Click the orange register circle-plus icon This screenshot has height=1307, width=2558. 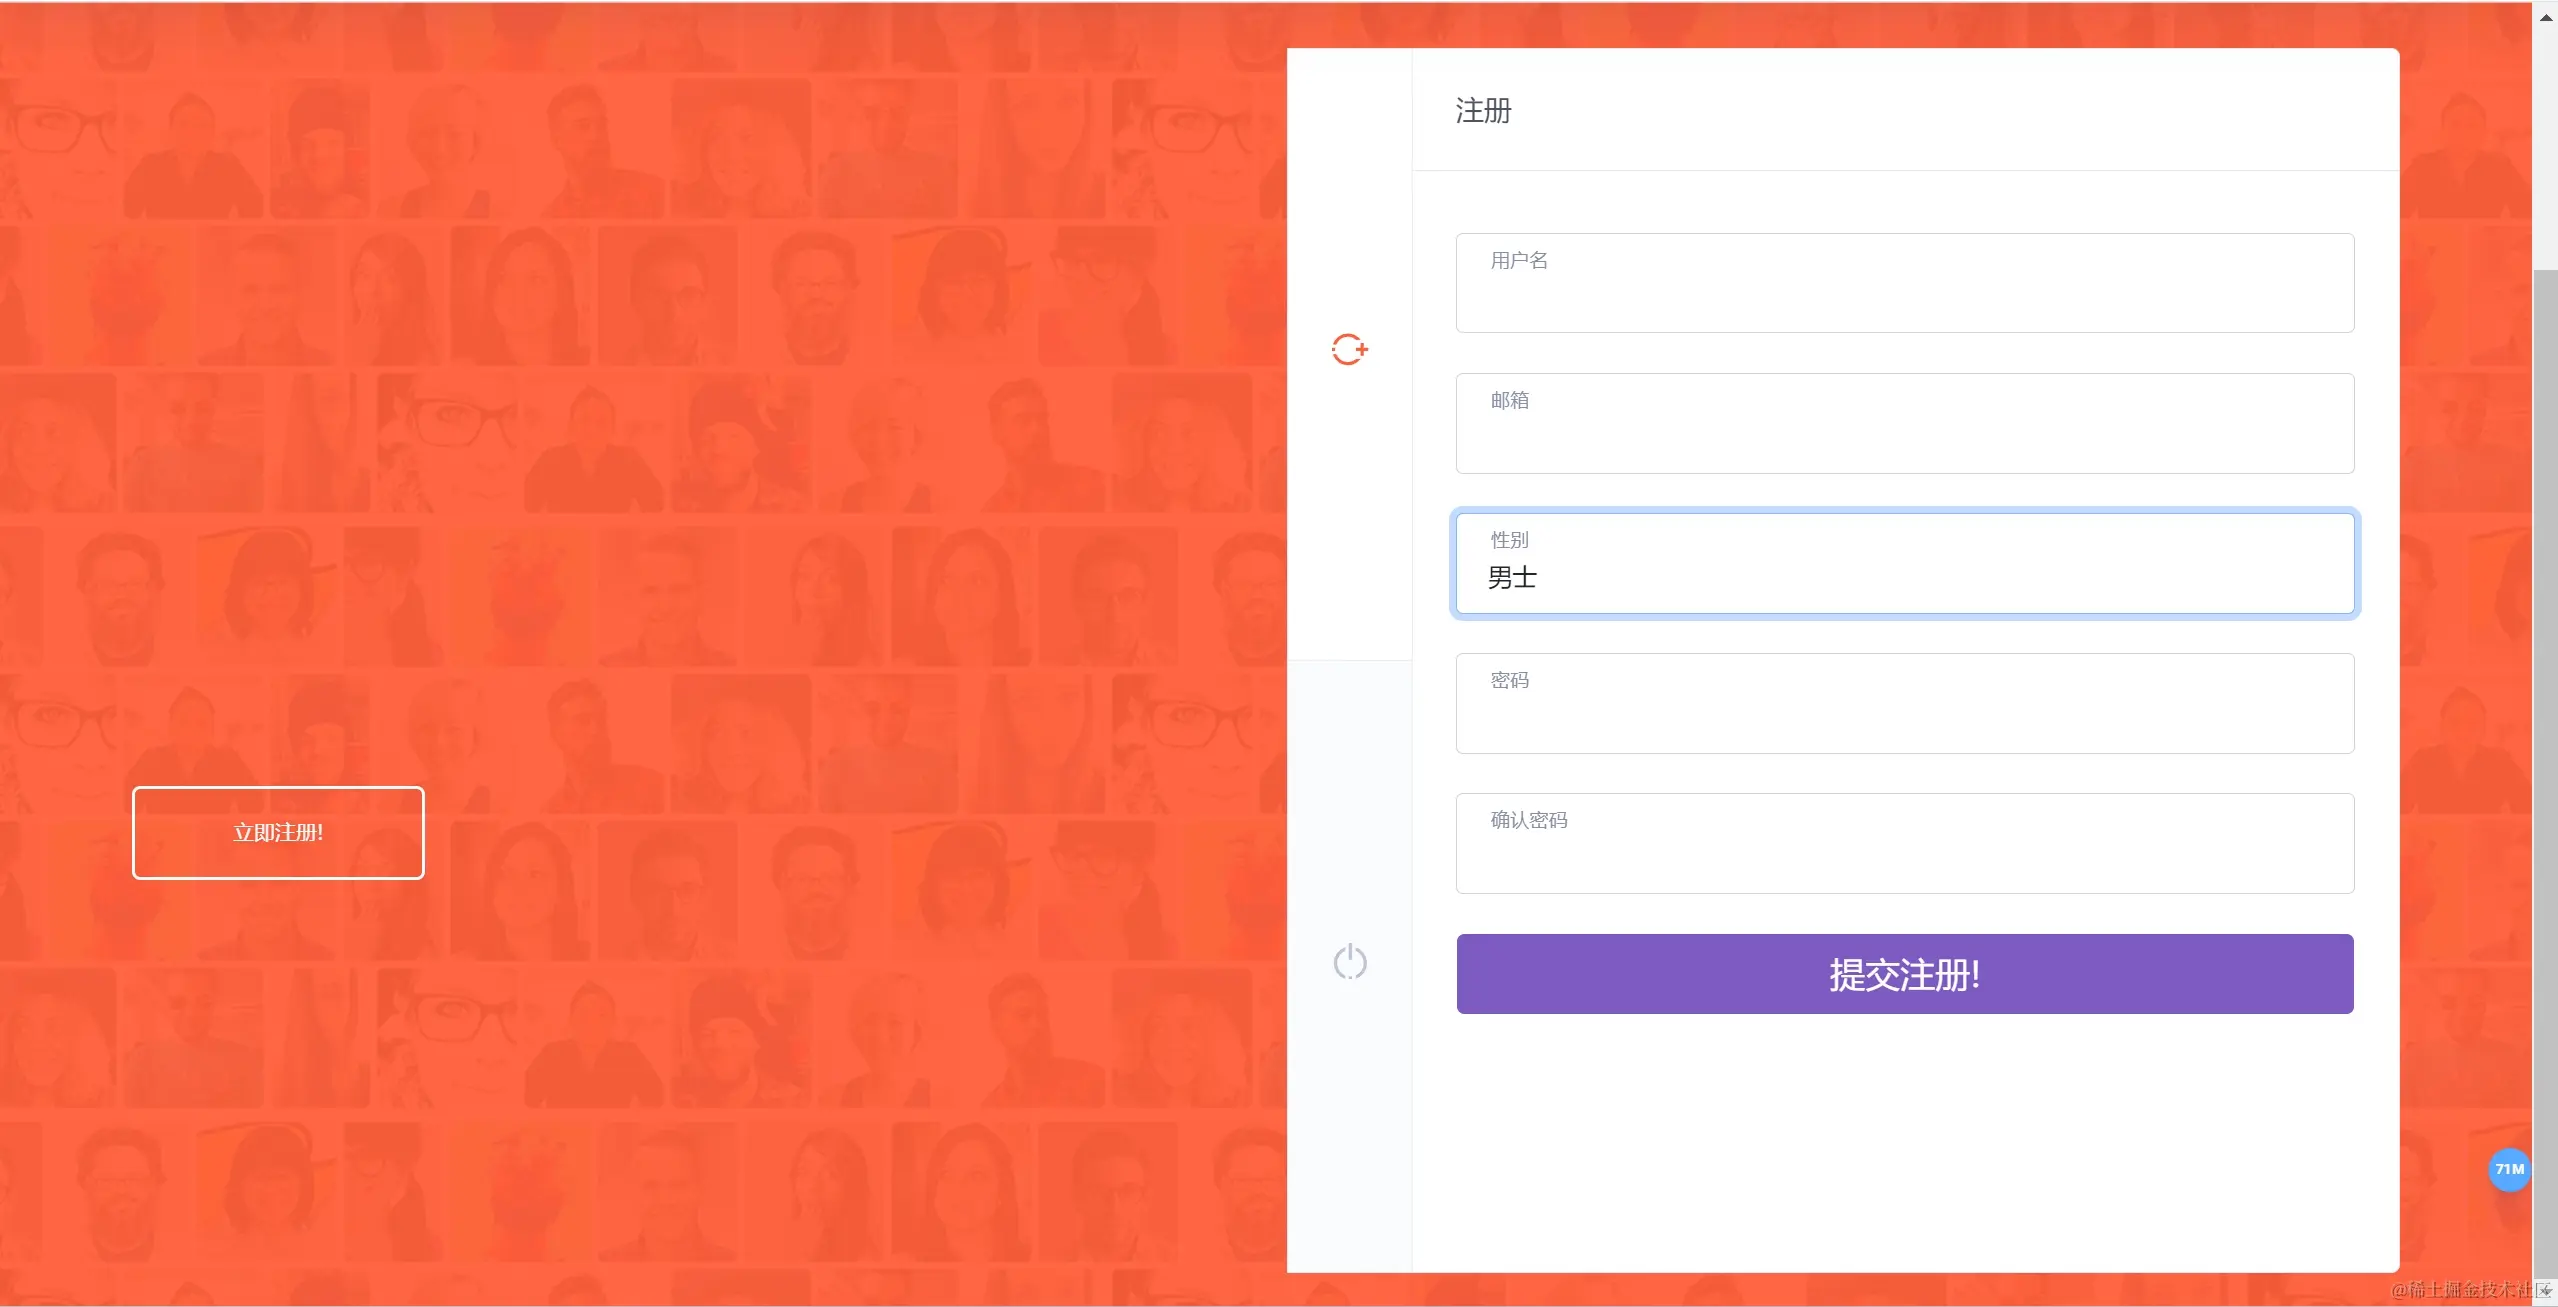coord(1349,349)
